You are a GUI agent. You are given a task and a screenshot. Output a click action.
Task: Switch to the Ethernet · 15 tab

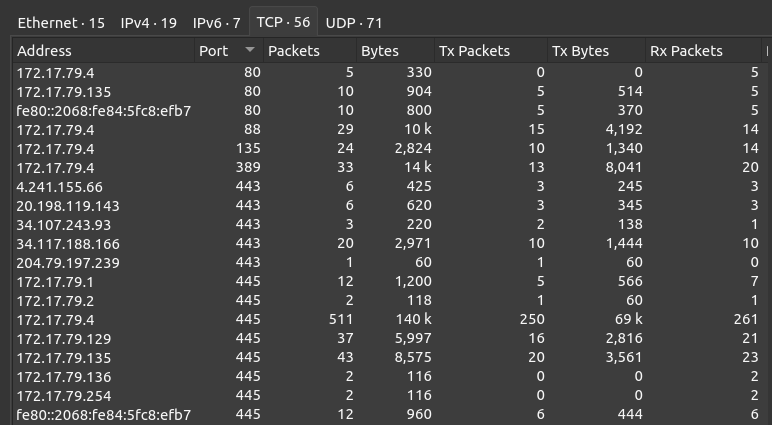point(61,22)
